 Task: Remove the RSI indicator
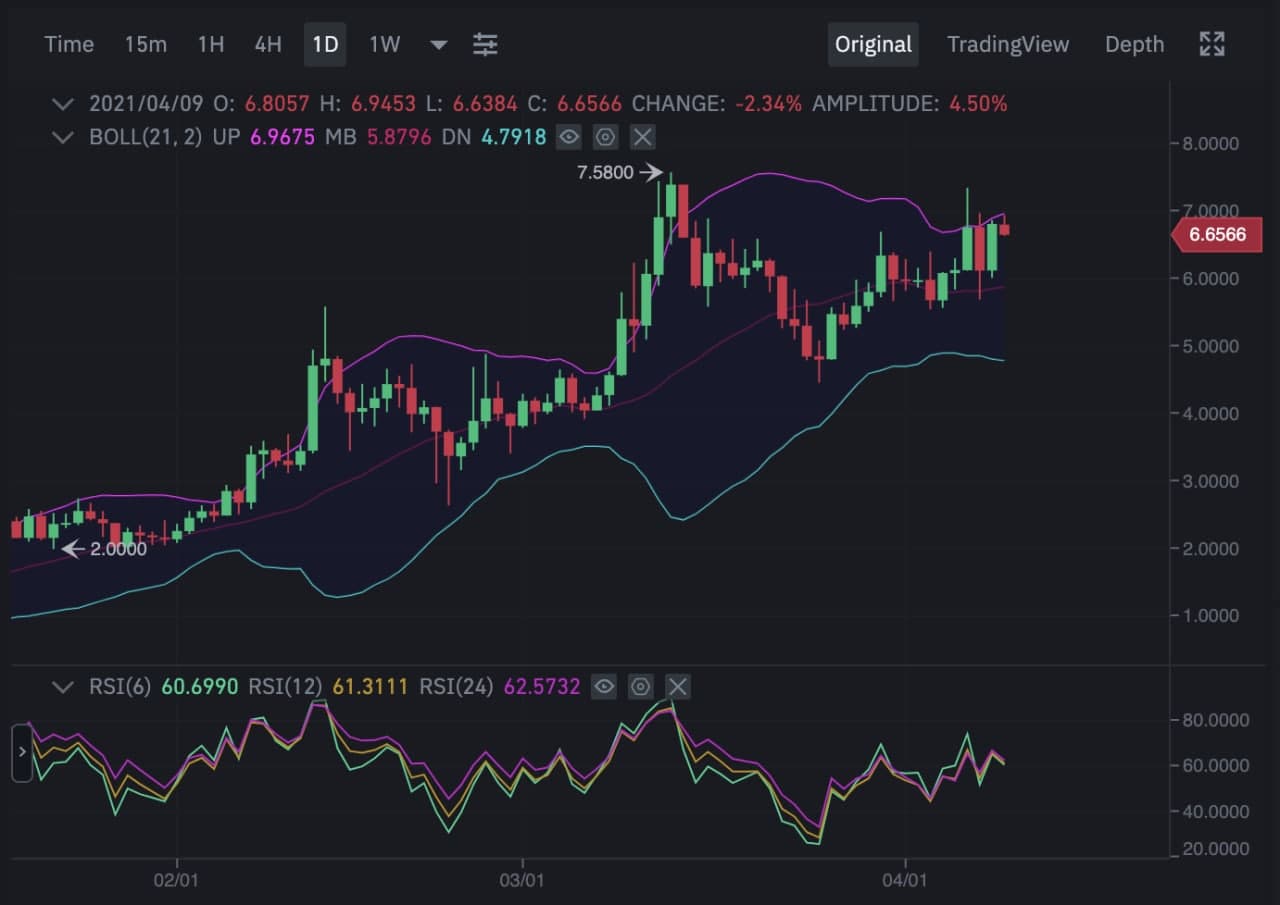[678, 687]
